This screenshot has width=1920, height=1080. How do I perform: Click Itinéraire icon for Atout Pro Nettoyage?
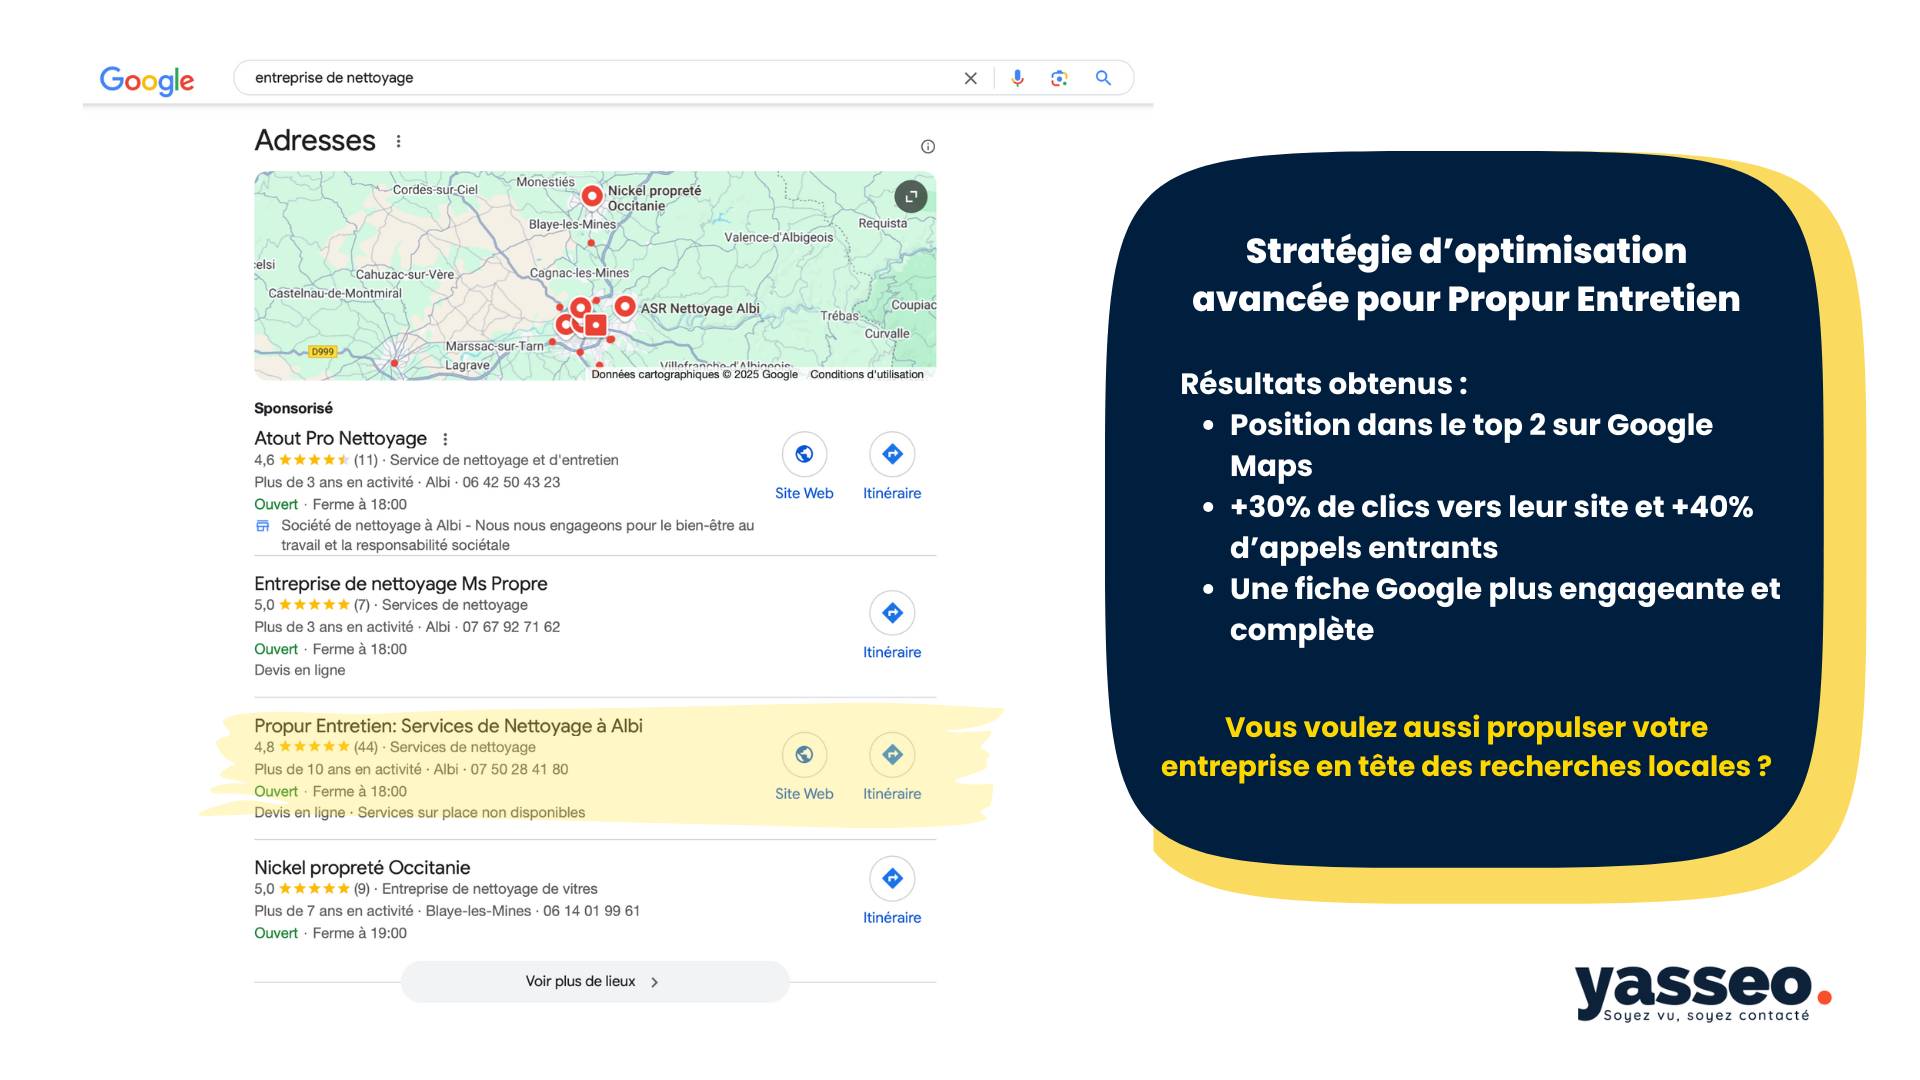892,454
